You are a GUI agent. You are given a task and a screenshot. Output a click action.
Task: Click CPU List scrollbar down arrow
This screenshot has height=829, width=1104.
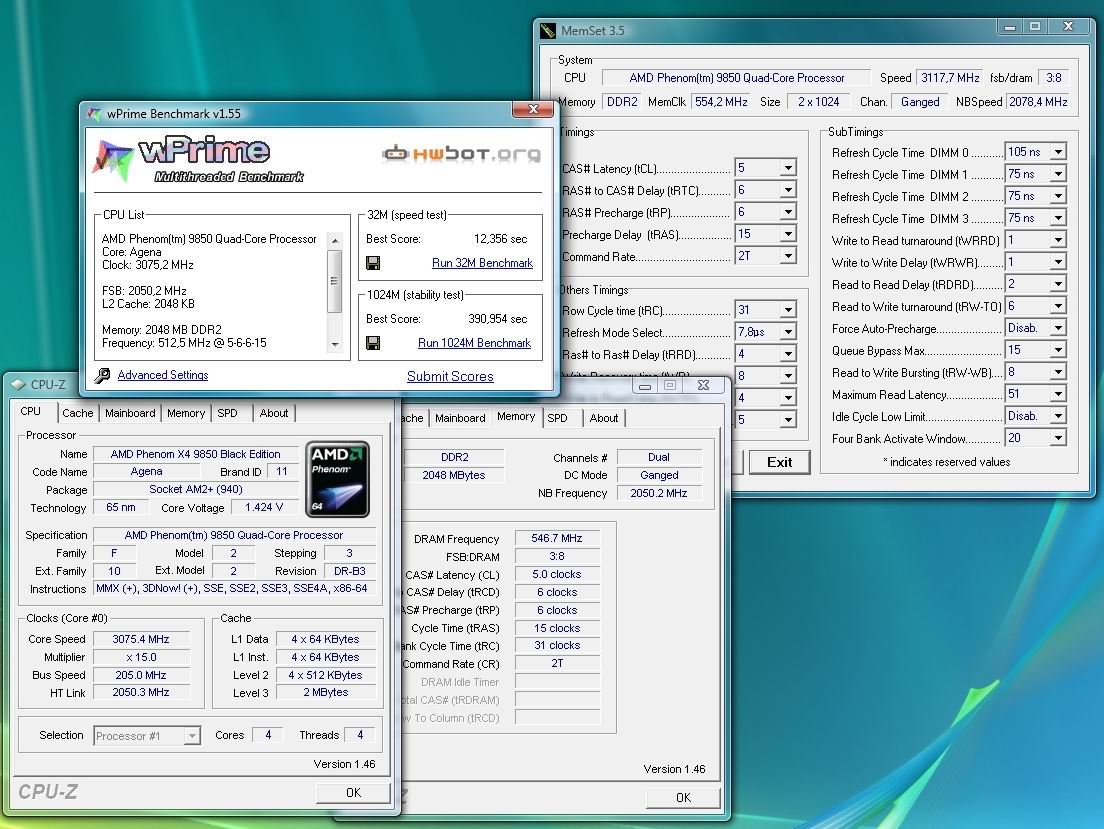click(x=335, y=345)
